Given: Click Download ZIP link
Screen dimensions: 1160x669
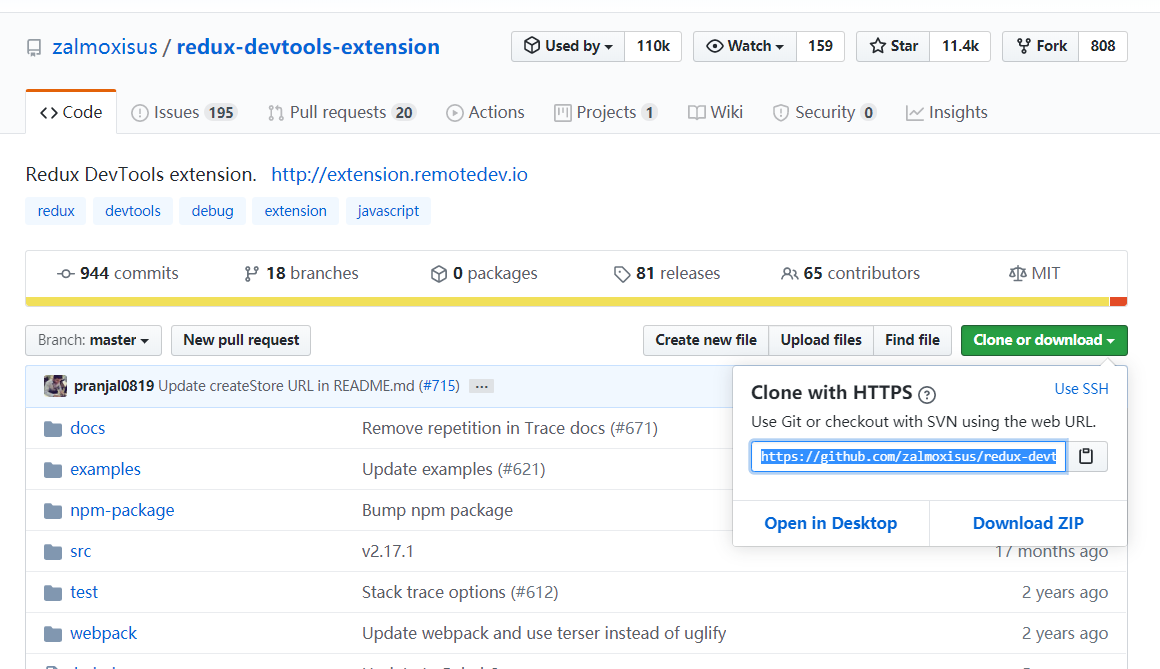Looking at the screenshot, I should (1028, 523).
